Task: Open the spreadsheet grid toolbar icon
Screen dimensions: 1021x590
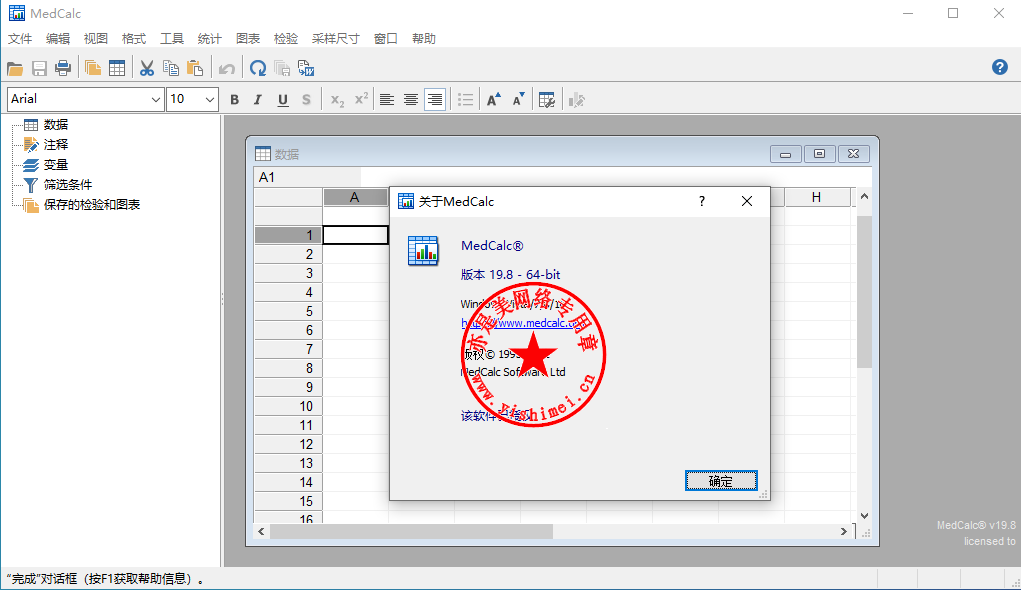Action: click(x=117, y=68)
